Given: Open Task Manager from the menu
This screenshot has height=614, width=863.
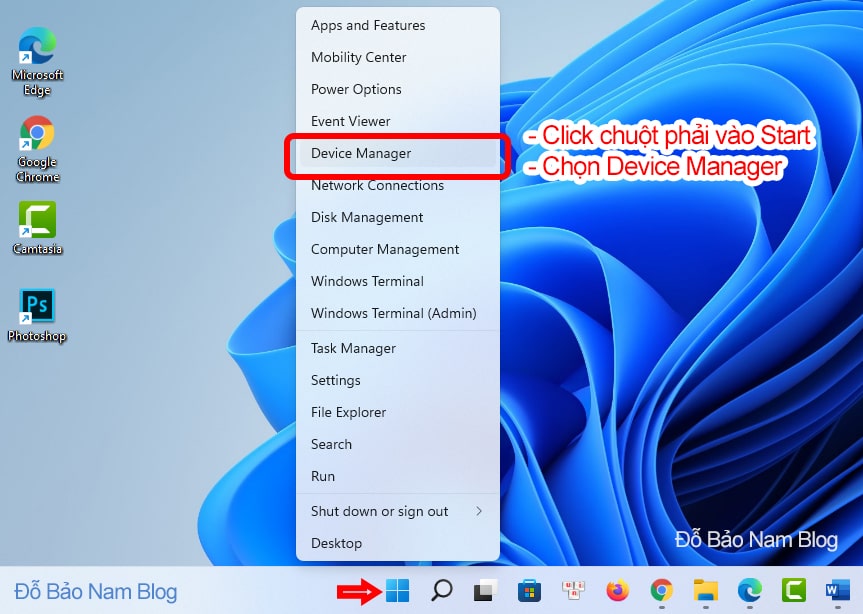Looking at the screenshot, I should 397,348.
